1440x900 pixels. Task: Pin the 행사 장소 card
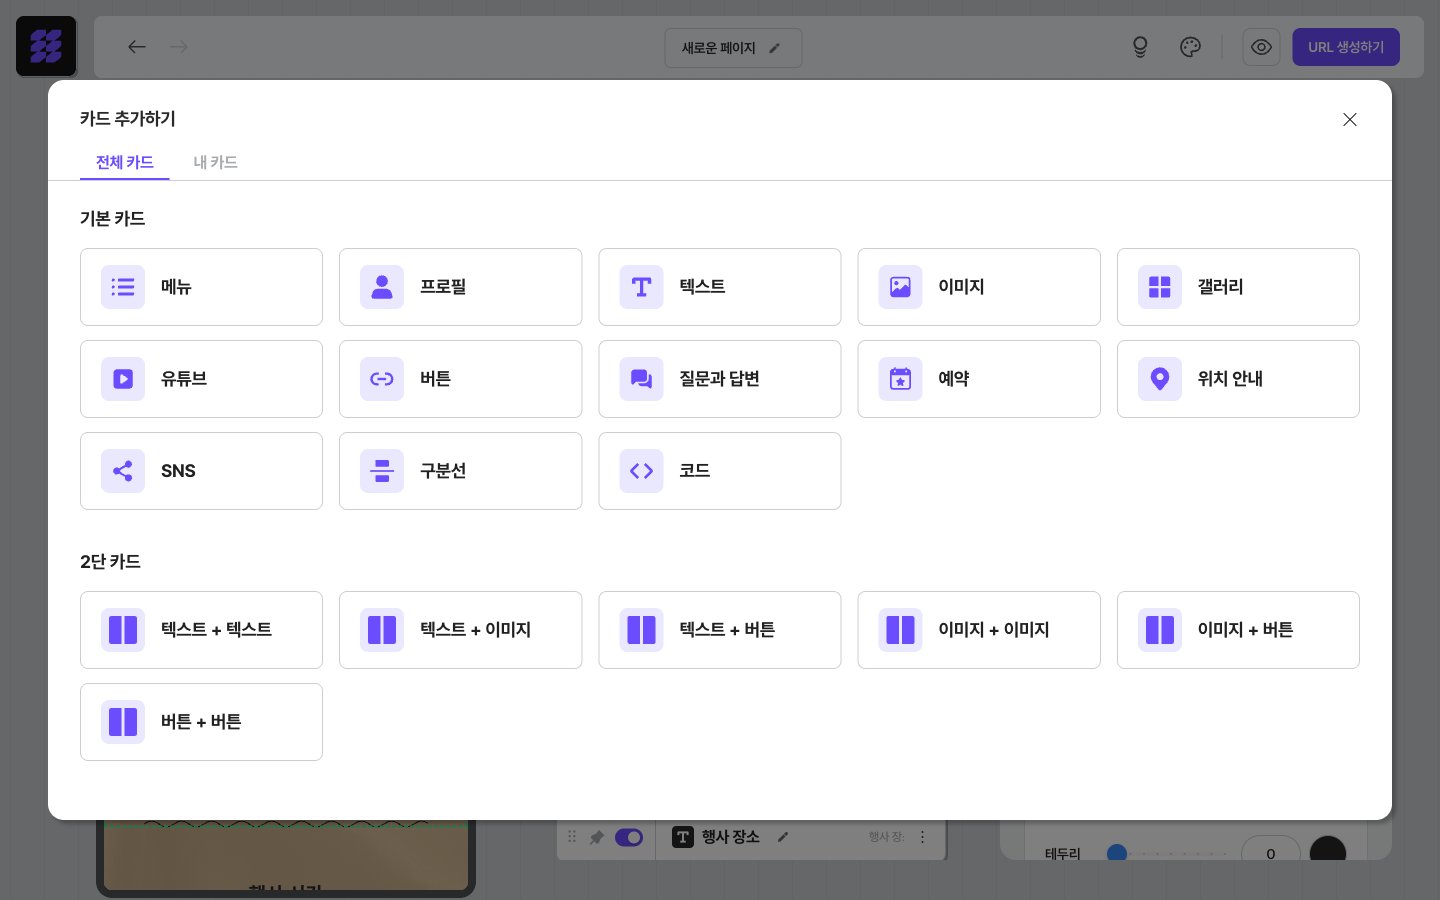[x=597, y=837]
